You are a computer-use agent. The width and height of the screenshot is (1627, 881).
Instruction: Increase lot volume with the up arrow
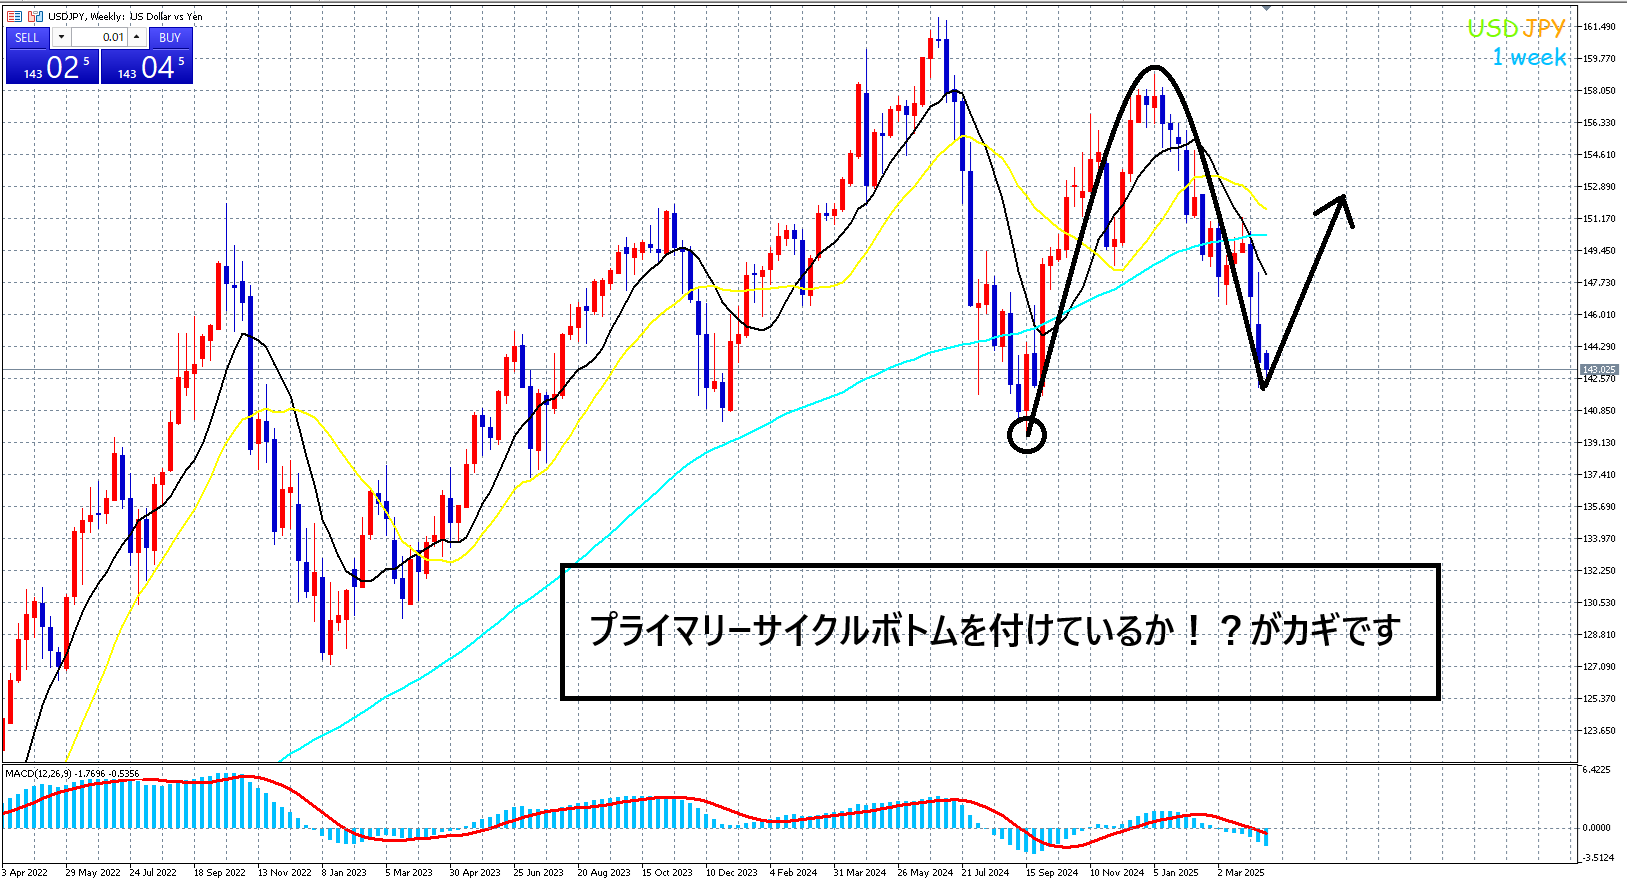click(x=137, y=38)
